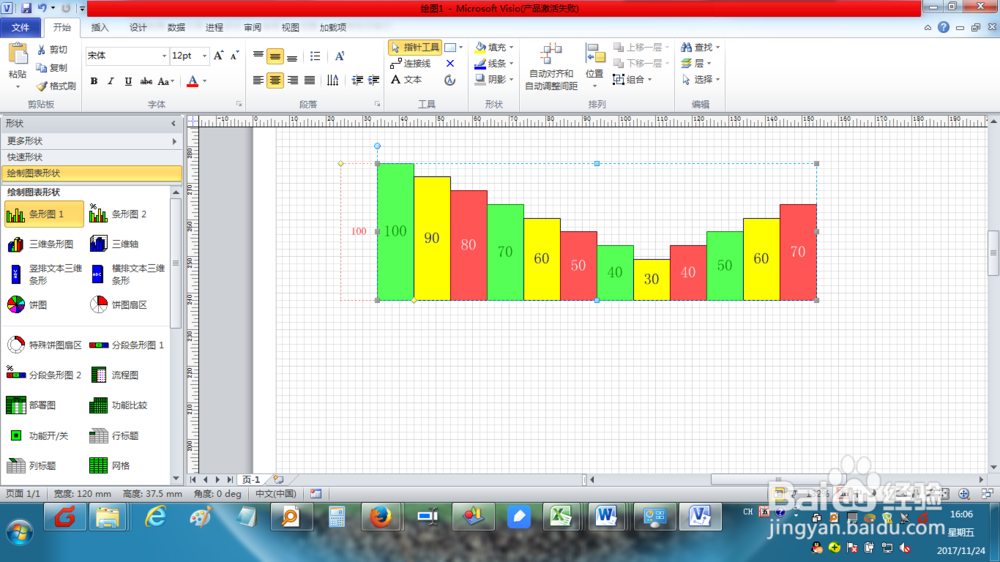Select the Connector tool
1000x562 pixels.
[x=411, y=63]
